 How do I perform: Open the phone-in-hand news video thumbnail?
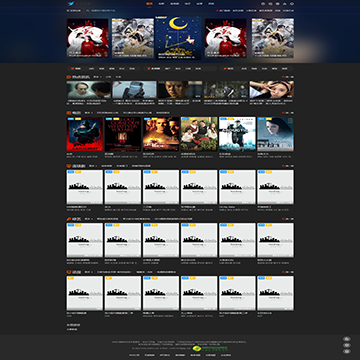(134, 90)
